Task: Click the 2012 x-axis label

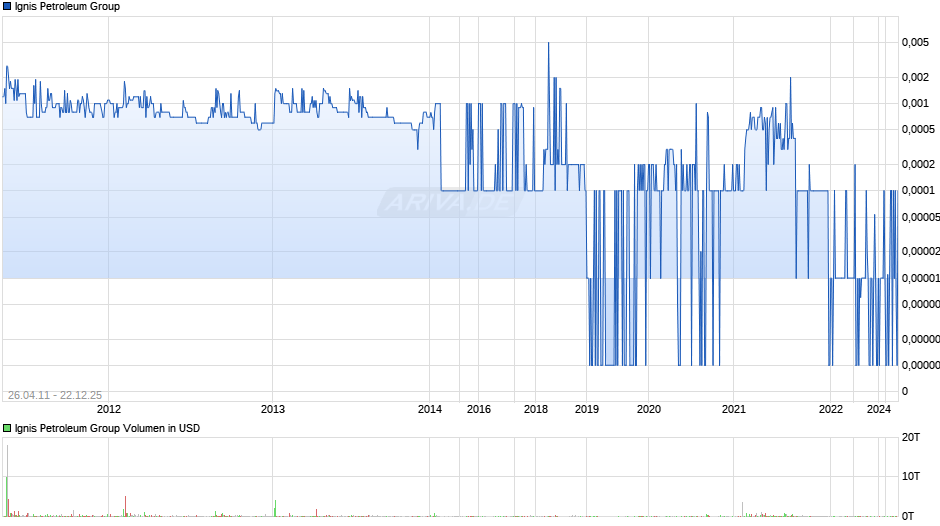Action: (109, 409)
